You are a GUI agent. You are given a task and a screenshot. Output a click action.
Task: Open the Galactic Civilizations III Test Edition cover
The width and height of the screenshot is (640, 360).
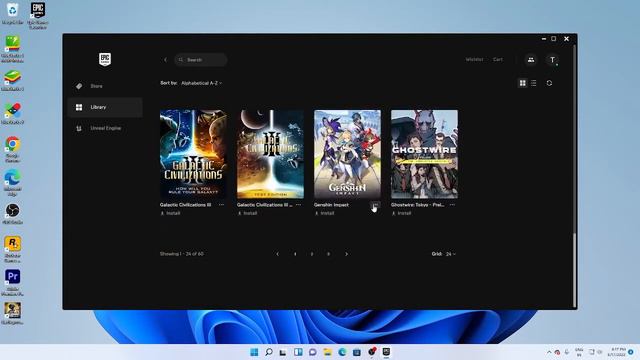coord(270,154)
